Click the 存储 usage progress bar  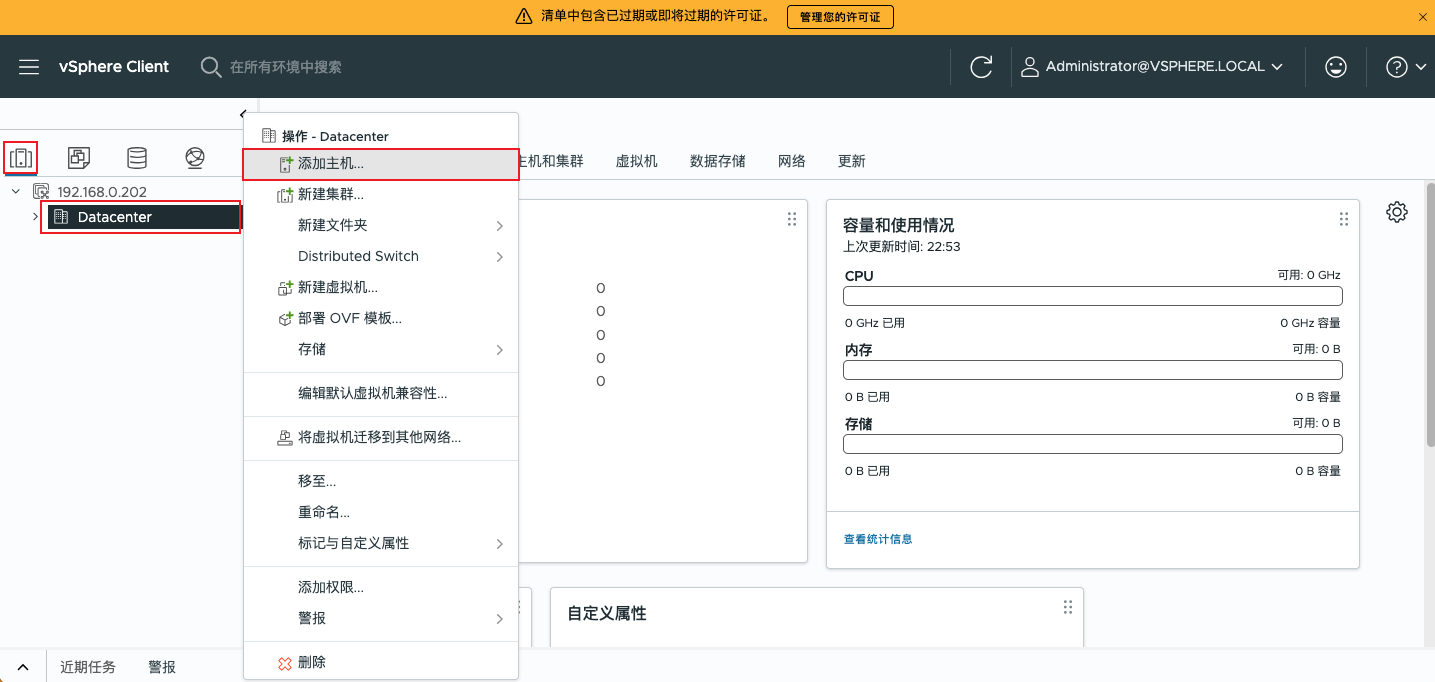click(1093, 444)
